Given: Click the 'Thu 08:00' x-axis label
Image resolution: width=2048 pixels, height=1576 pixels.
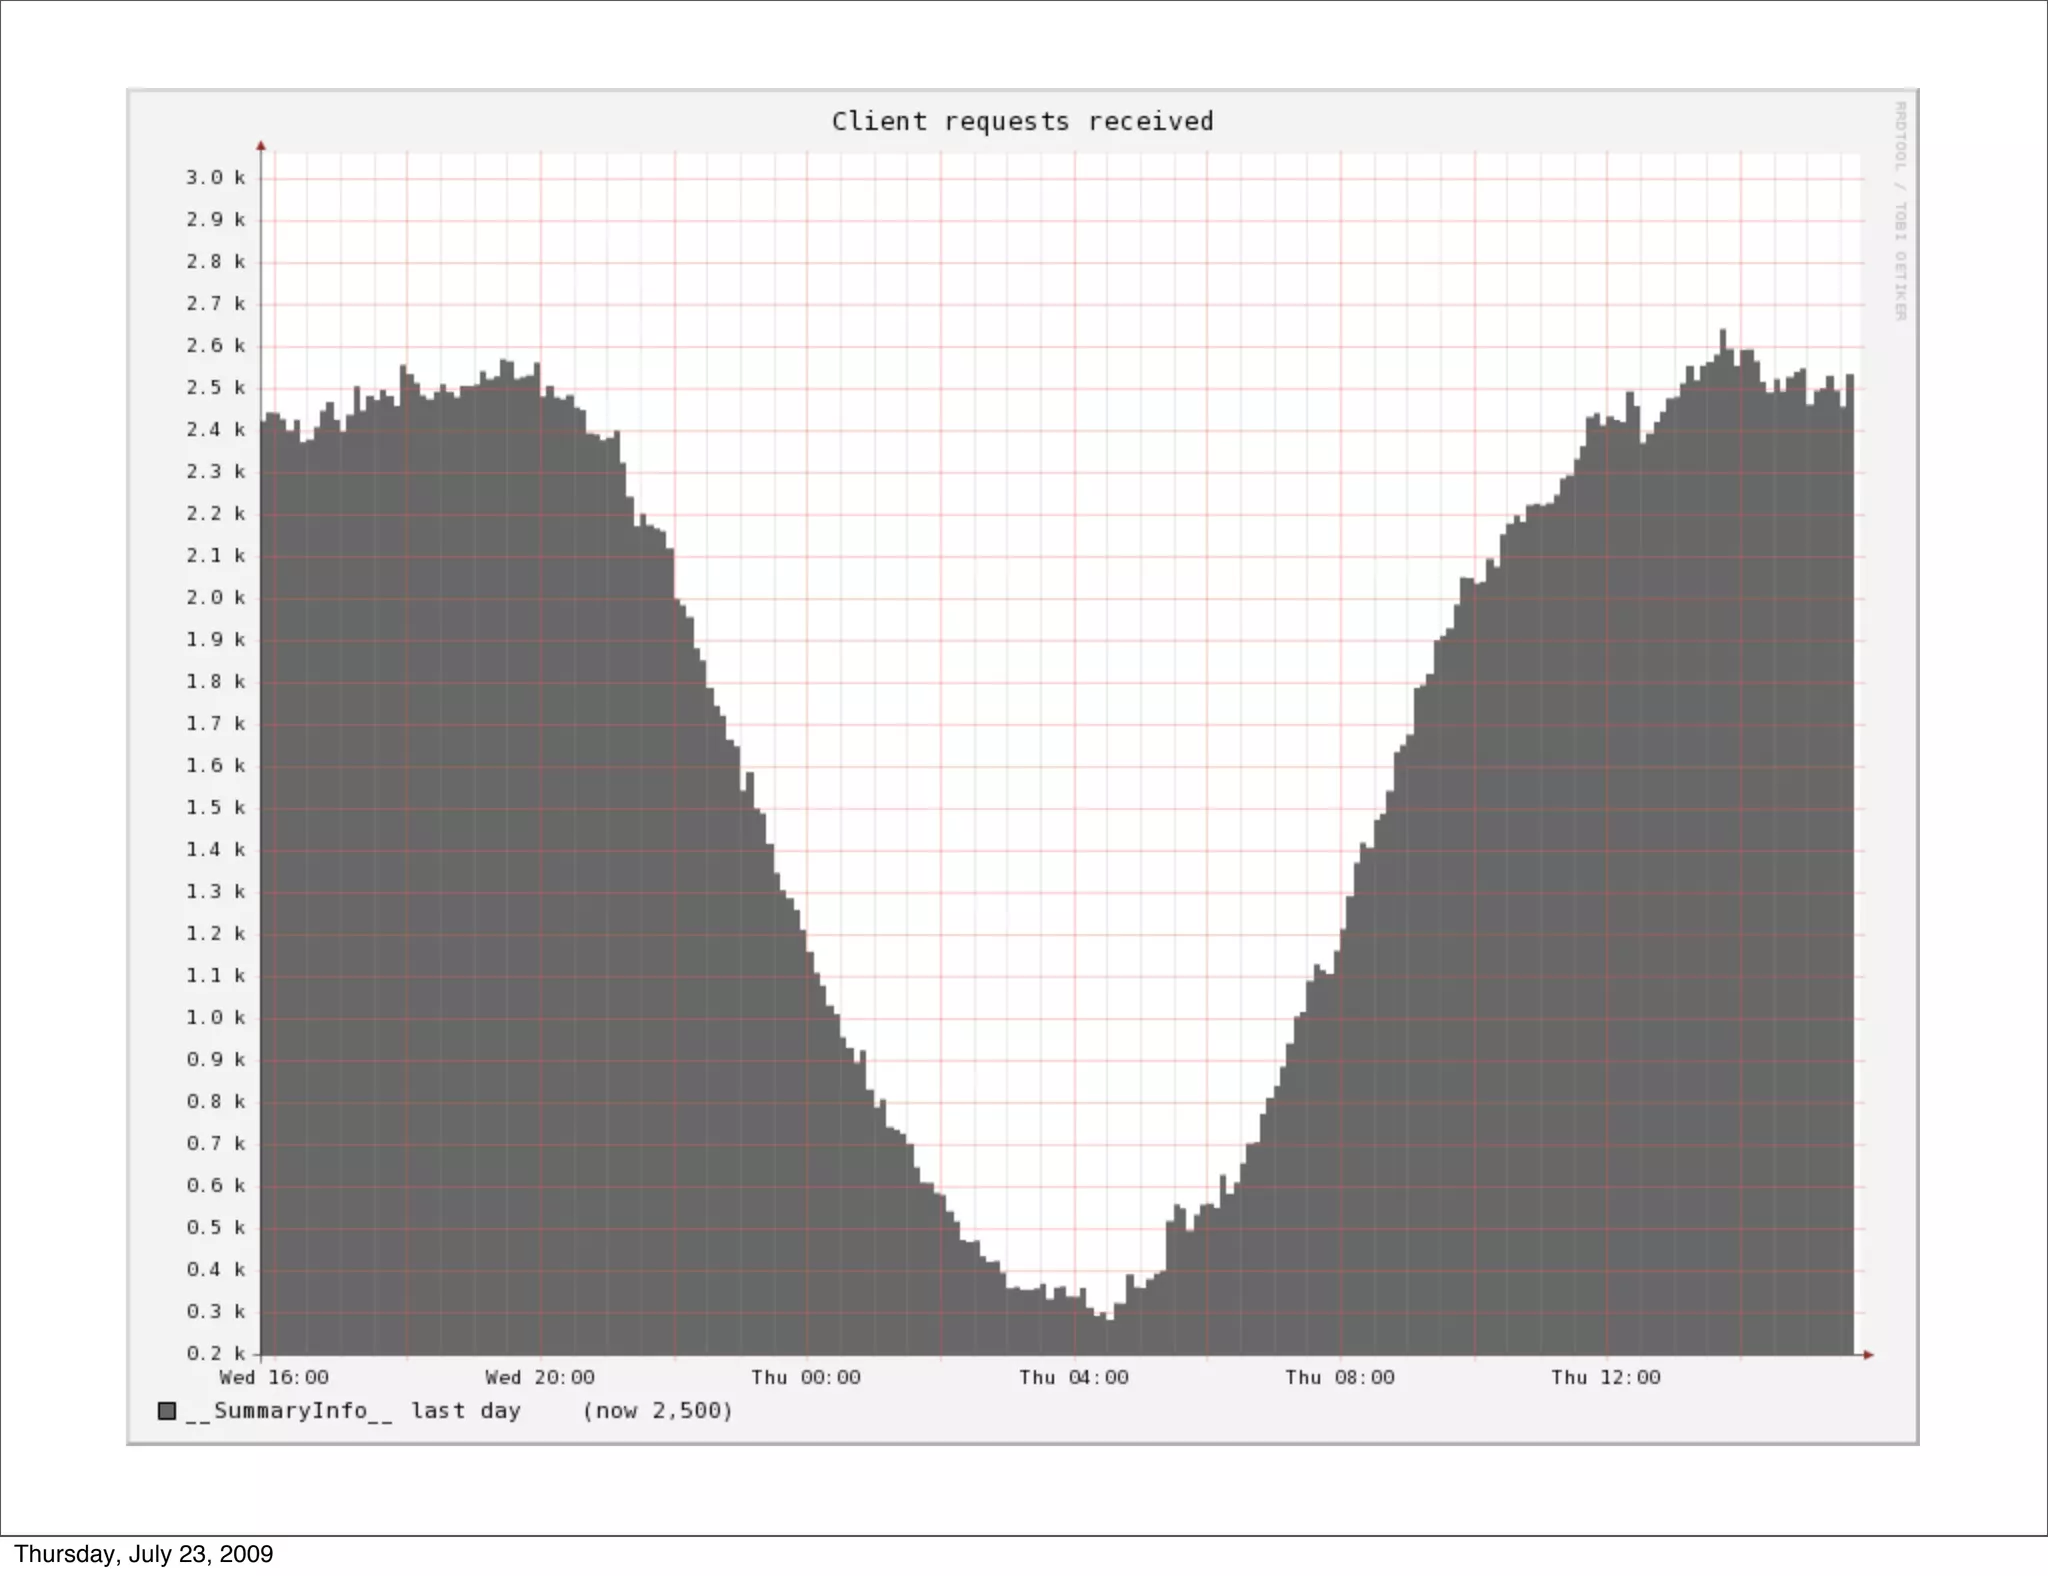Looking at the screenshot, I should (x=1339, y=1377).
